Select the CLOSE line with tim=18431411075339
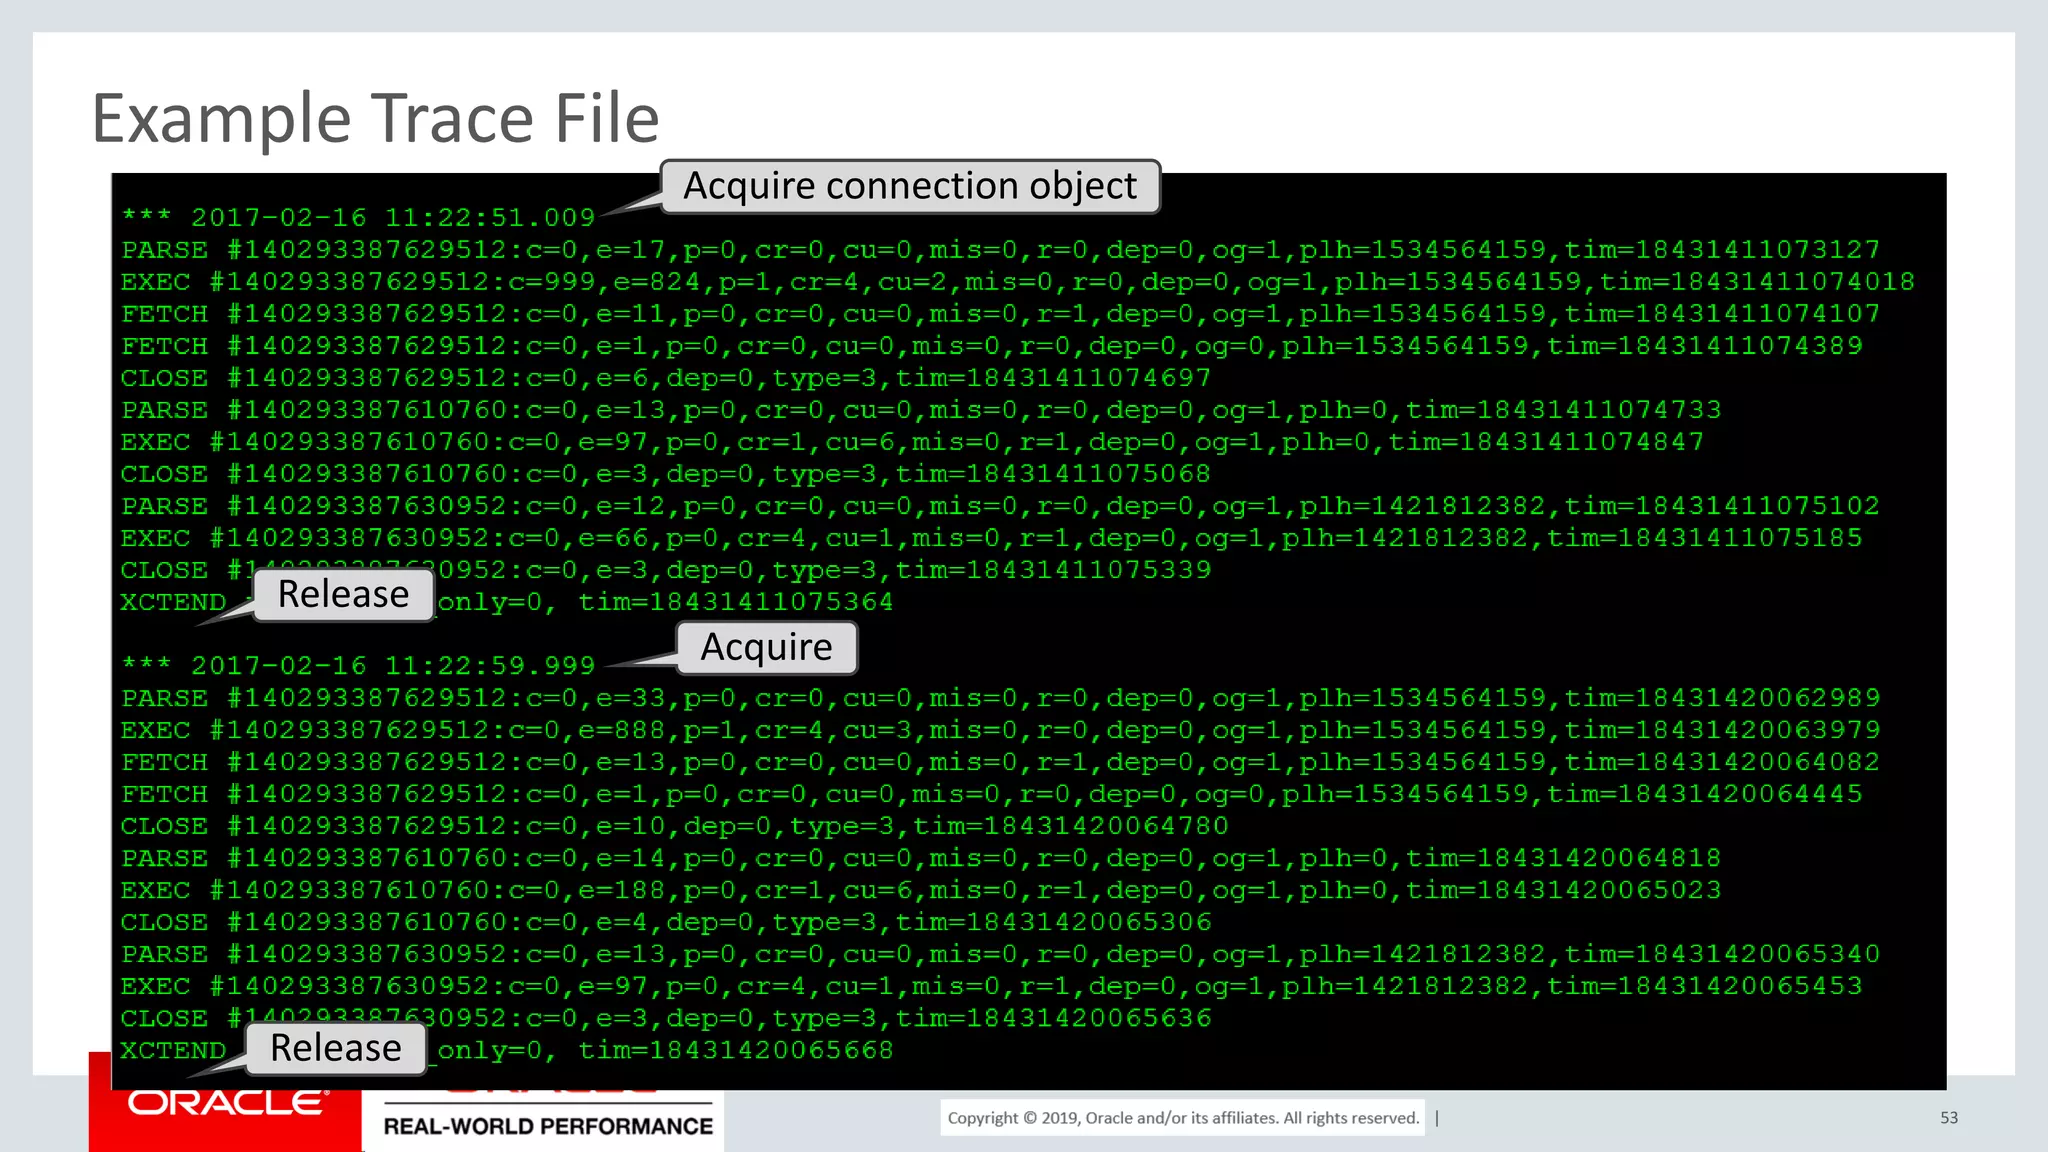2048x1152 pixels. (666, 569)
